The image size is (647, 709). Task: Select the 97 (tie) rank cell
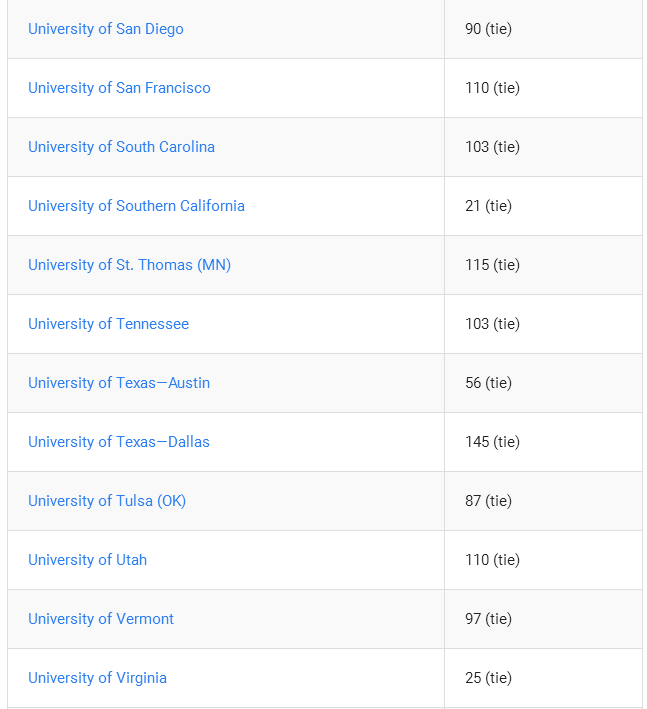pos(543,619)
